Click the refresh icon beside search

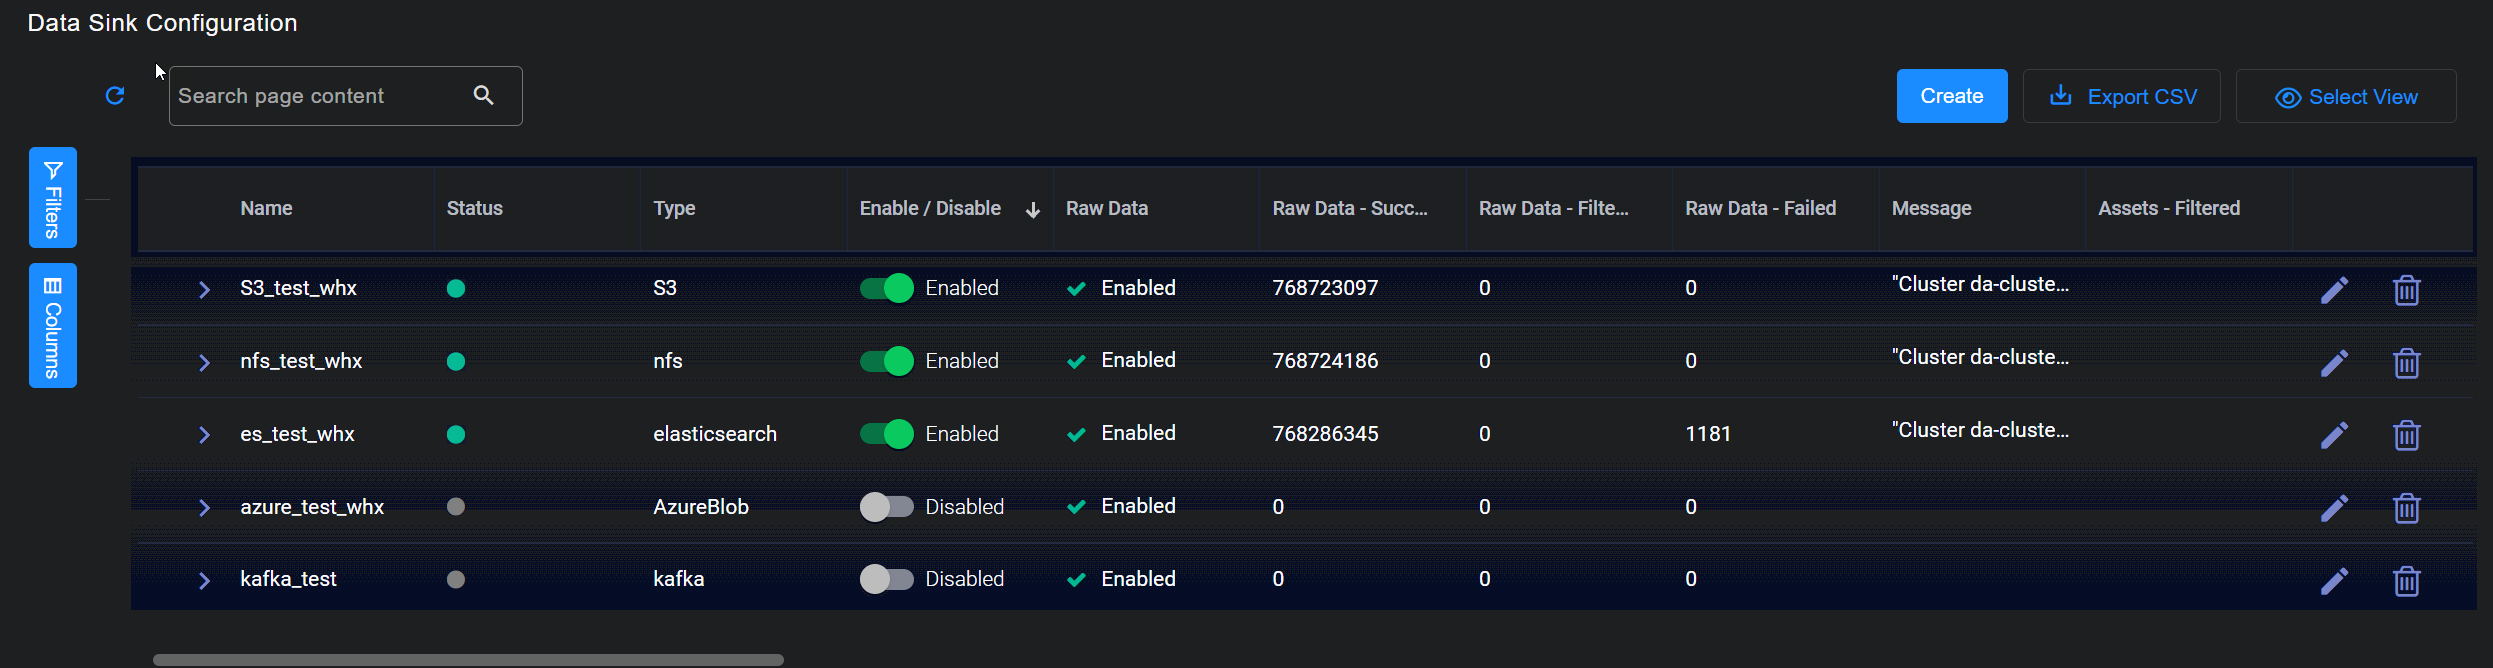pyautogui.click(x=115, y=96)
